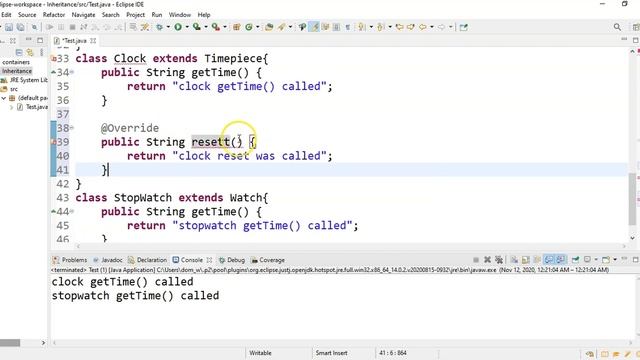Click the Last Edit Location icon
This screenshot has height=360, width=640.
point(400,27)
